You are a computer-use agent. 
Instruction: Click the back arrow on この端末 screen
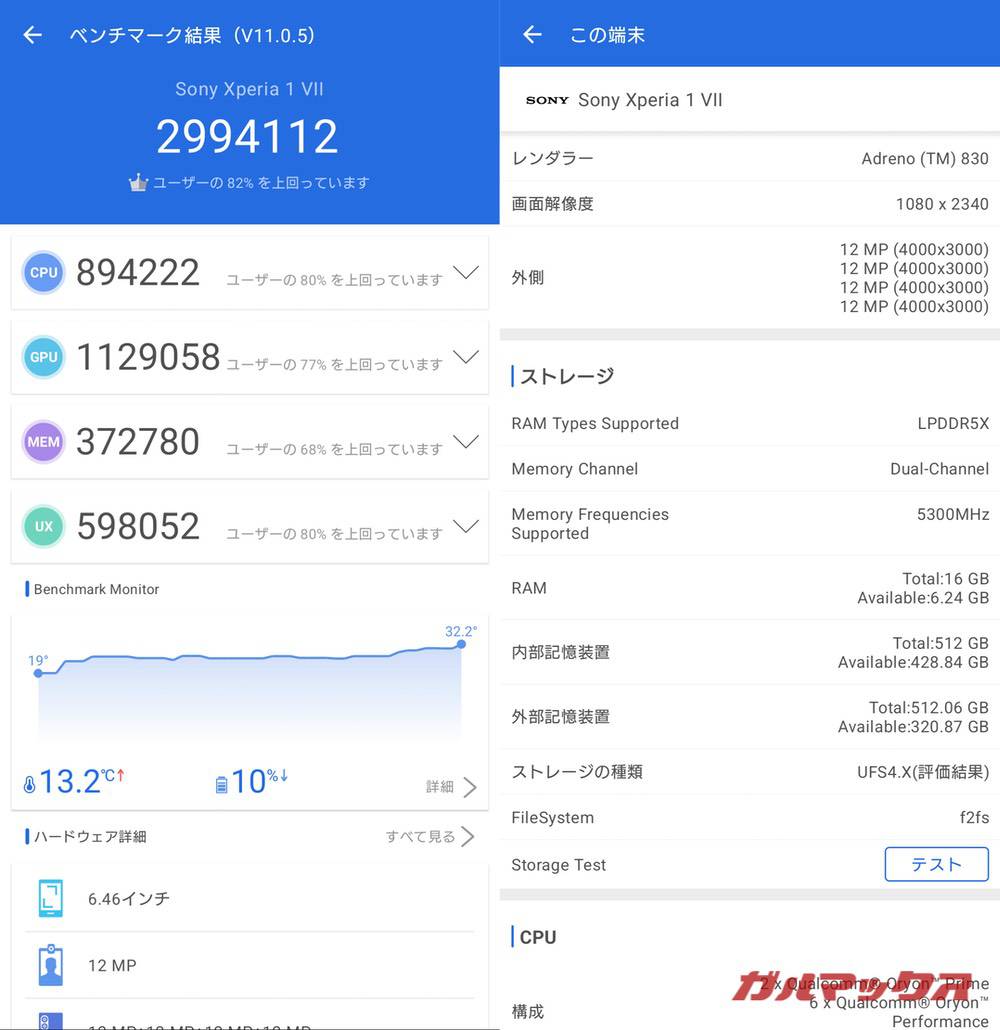(x=531, y=34)
